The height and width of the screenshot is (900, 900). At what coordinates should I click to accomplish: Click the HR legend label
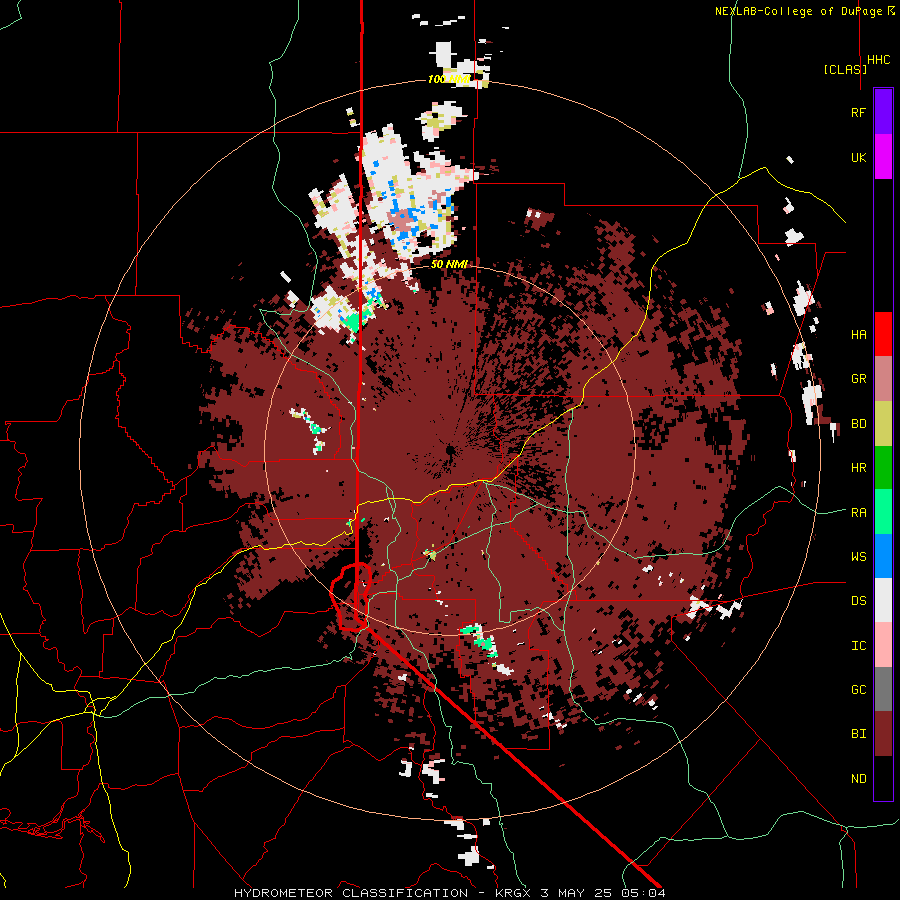(859, 468)
